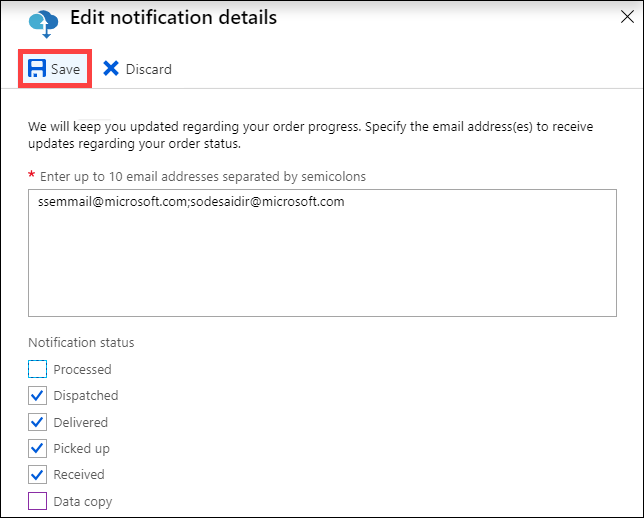Select the Dispatched label text
This screenshot has height=518, width=644.
point(86,395)
